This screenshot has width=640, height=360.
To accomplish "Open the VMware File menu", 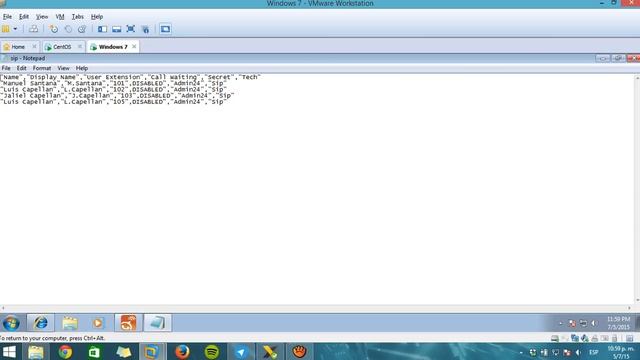I will pos(7,17).
